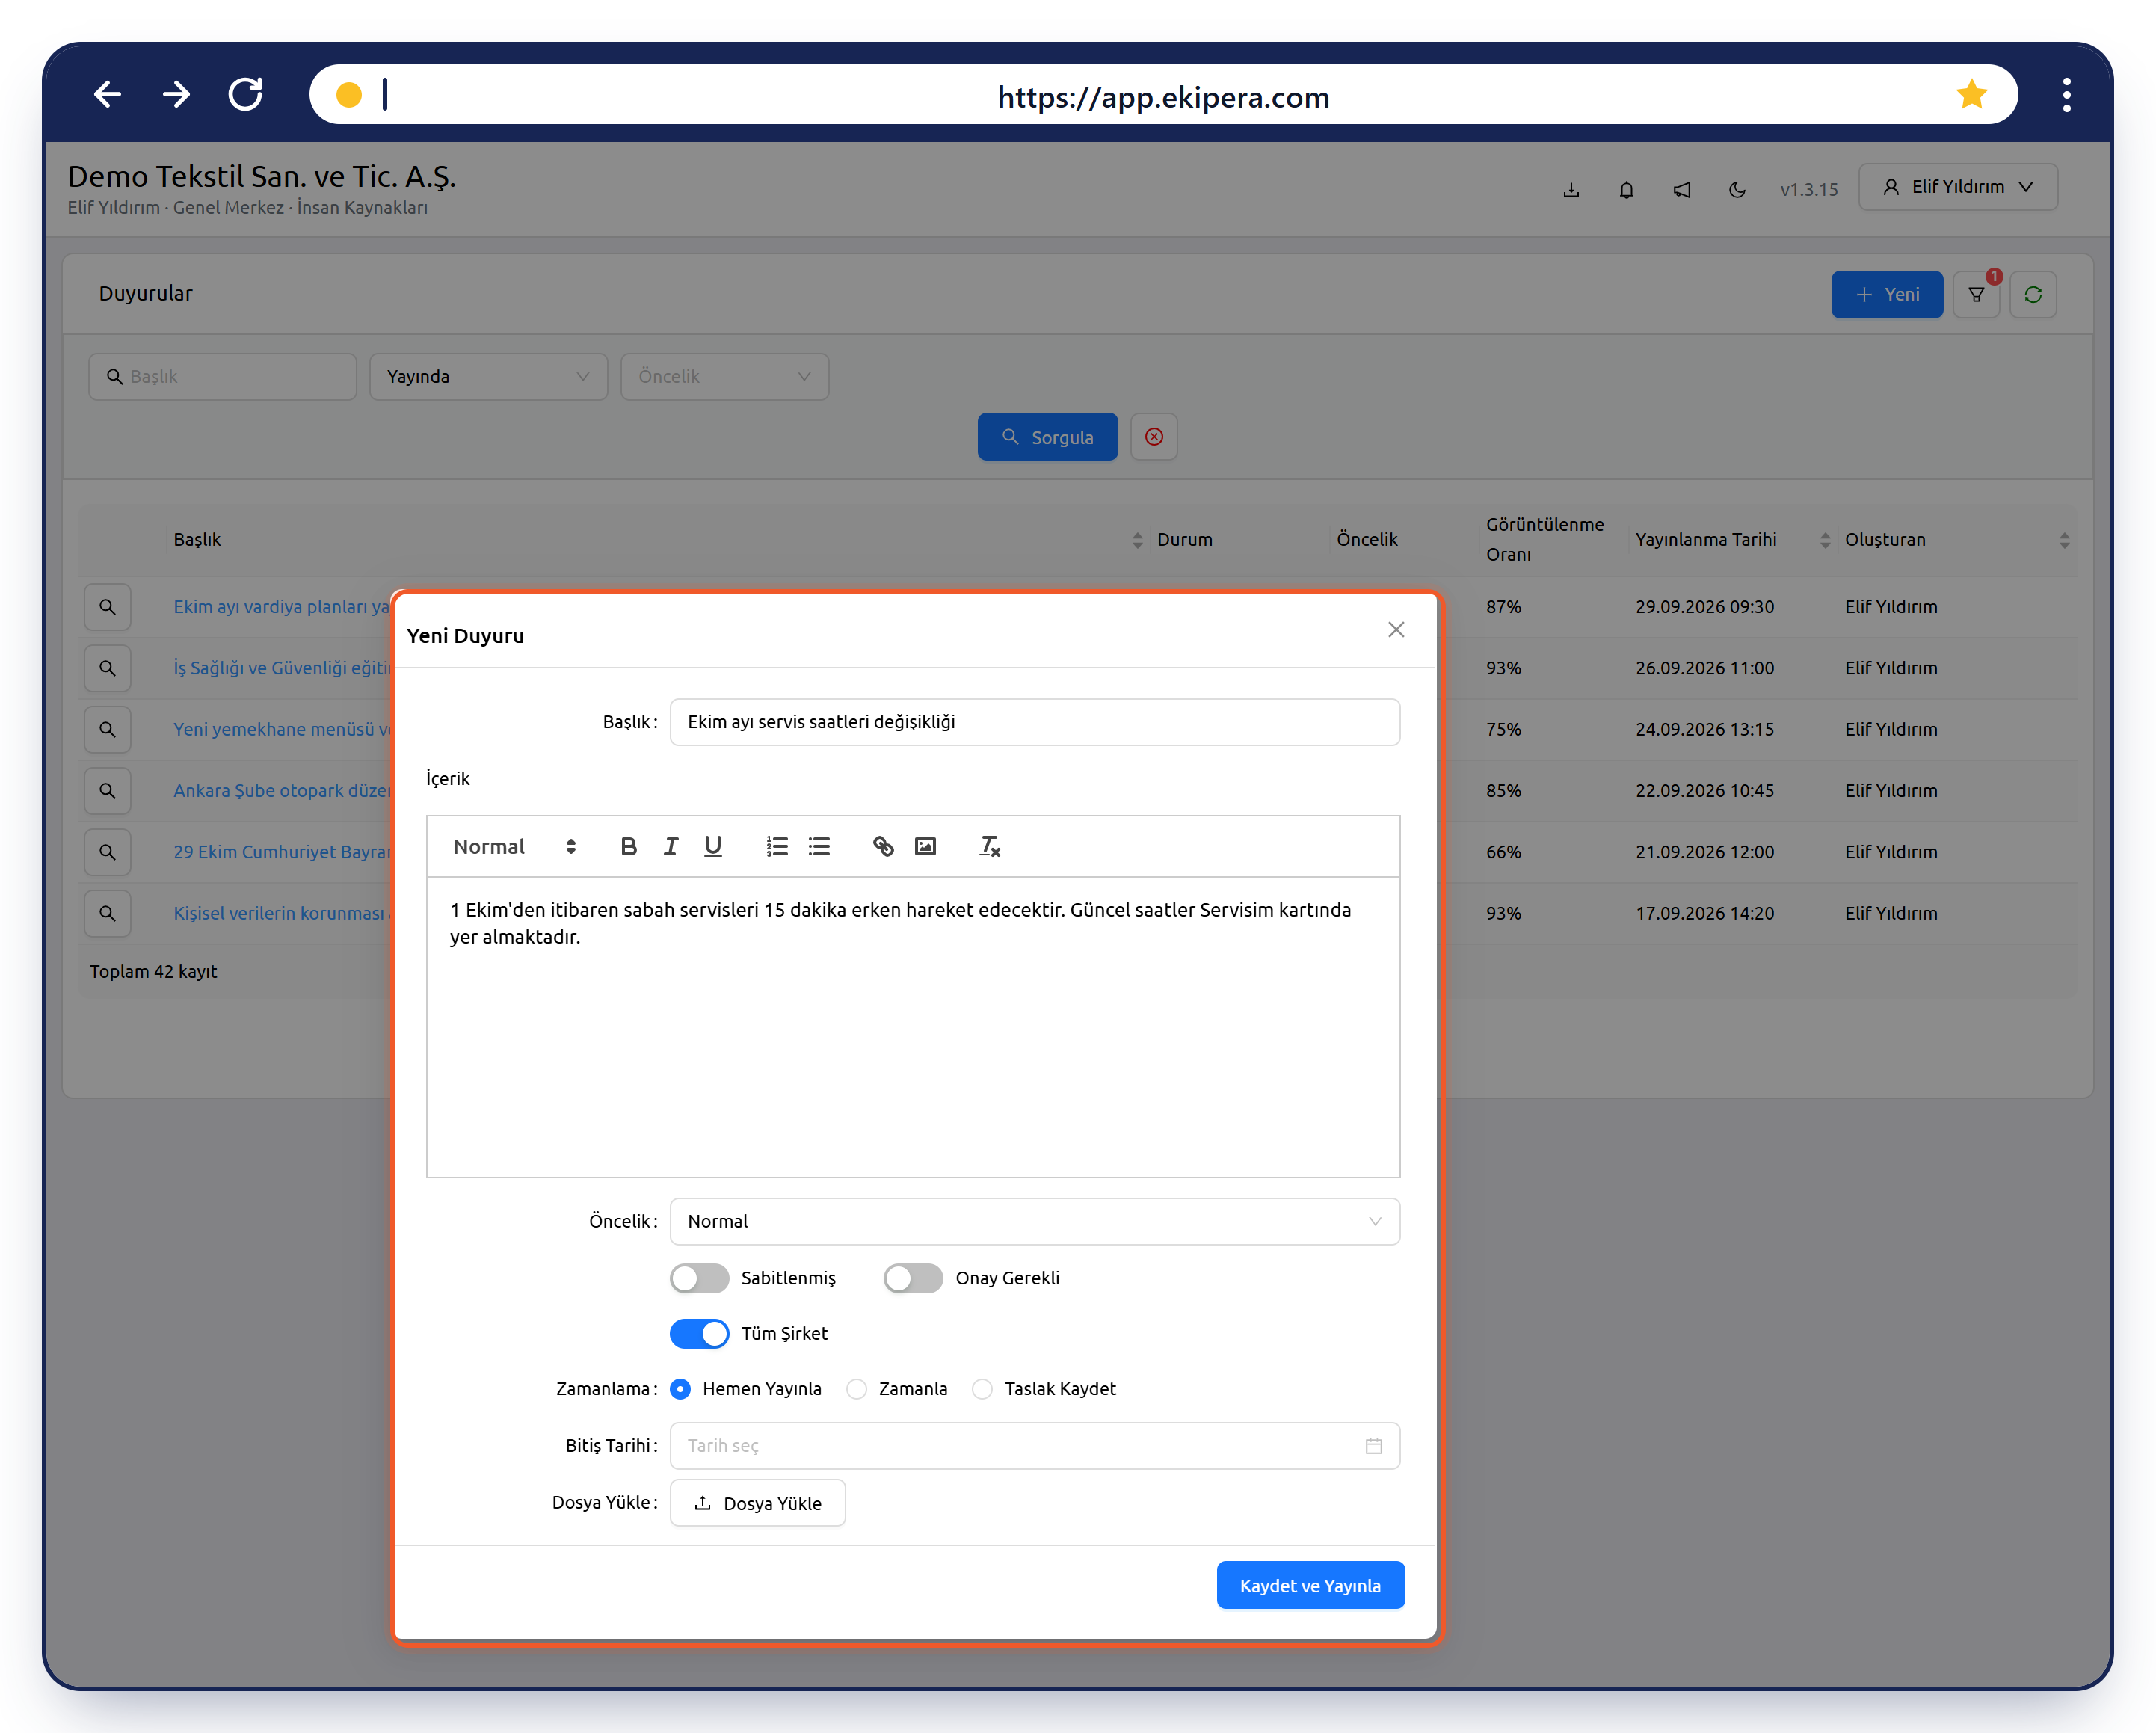Insert an image into the content
The image size is (2156, 1733).
click(926, 846)
